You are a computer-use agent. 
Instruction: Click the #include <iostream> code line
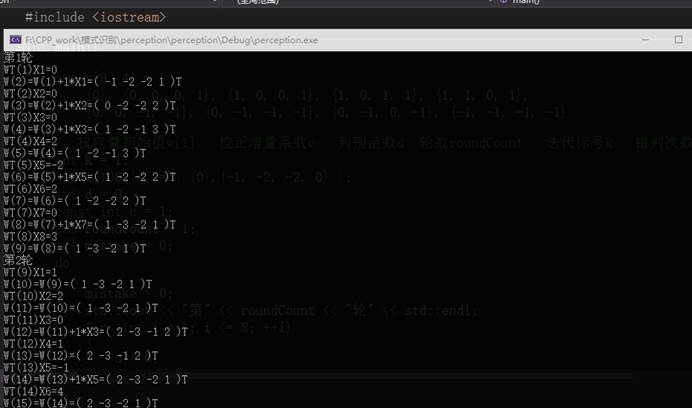click(x=95, y=17)
